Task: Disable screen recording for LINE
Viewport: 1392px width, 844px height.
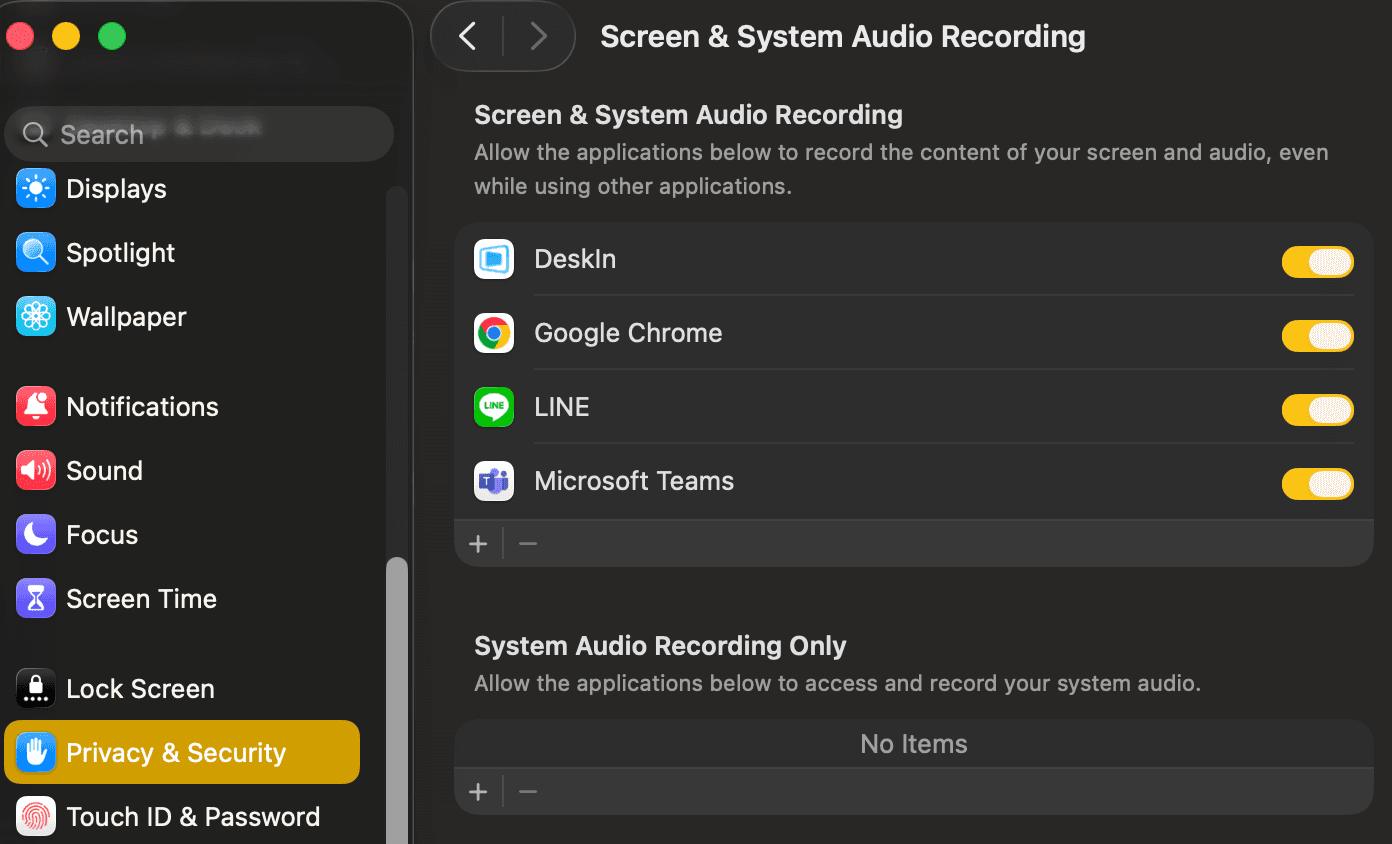Action: 1317,410
